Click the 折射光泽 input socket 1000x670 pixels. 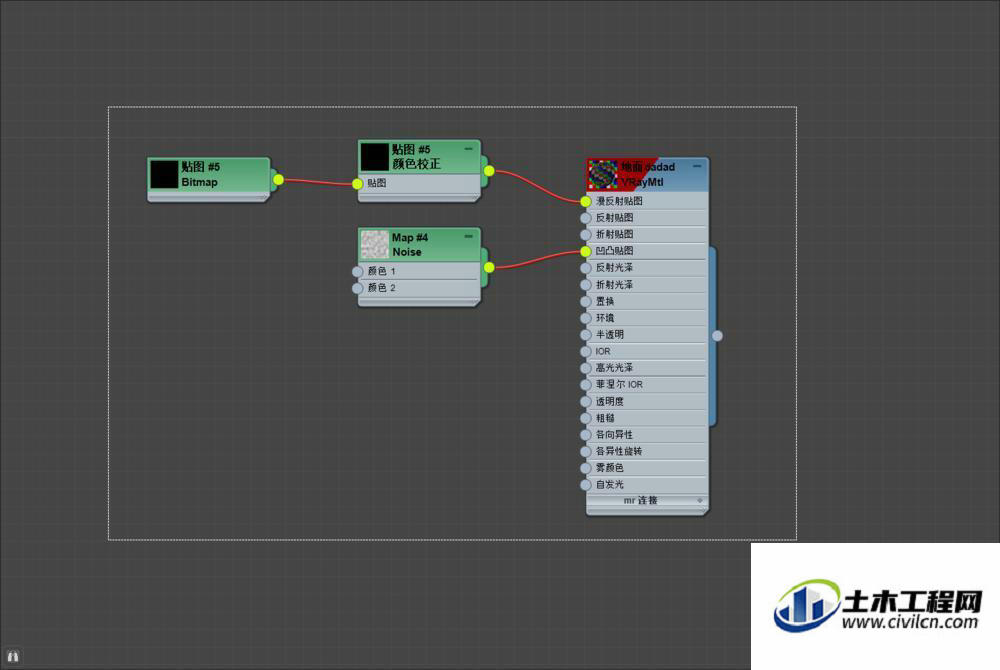(585, 285)
